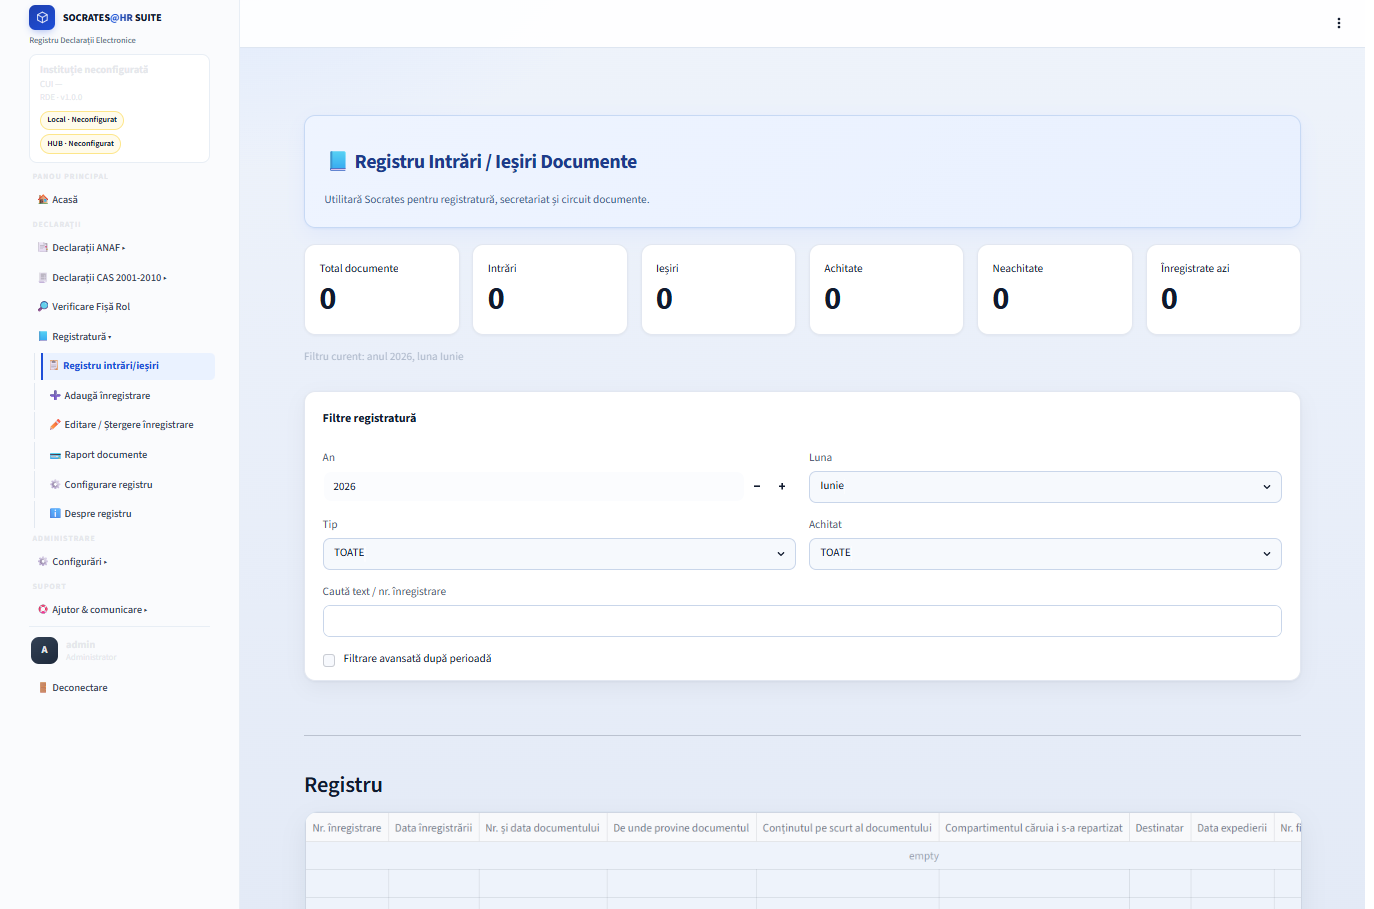Open the Luna dropdown showing Iunie
The height and width of the screenshot is (909, 1374).
point(1045,487)
